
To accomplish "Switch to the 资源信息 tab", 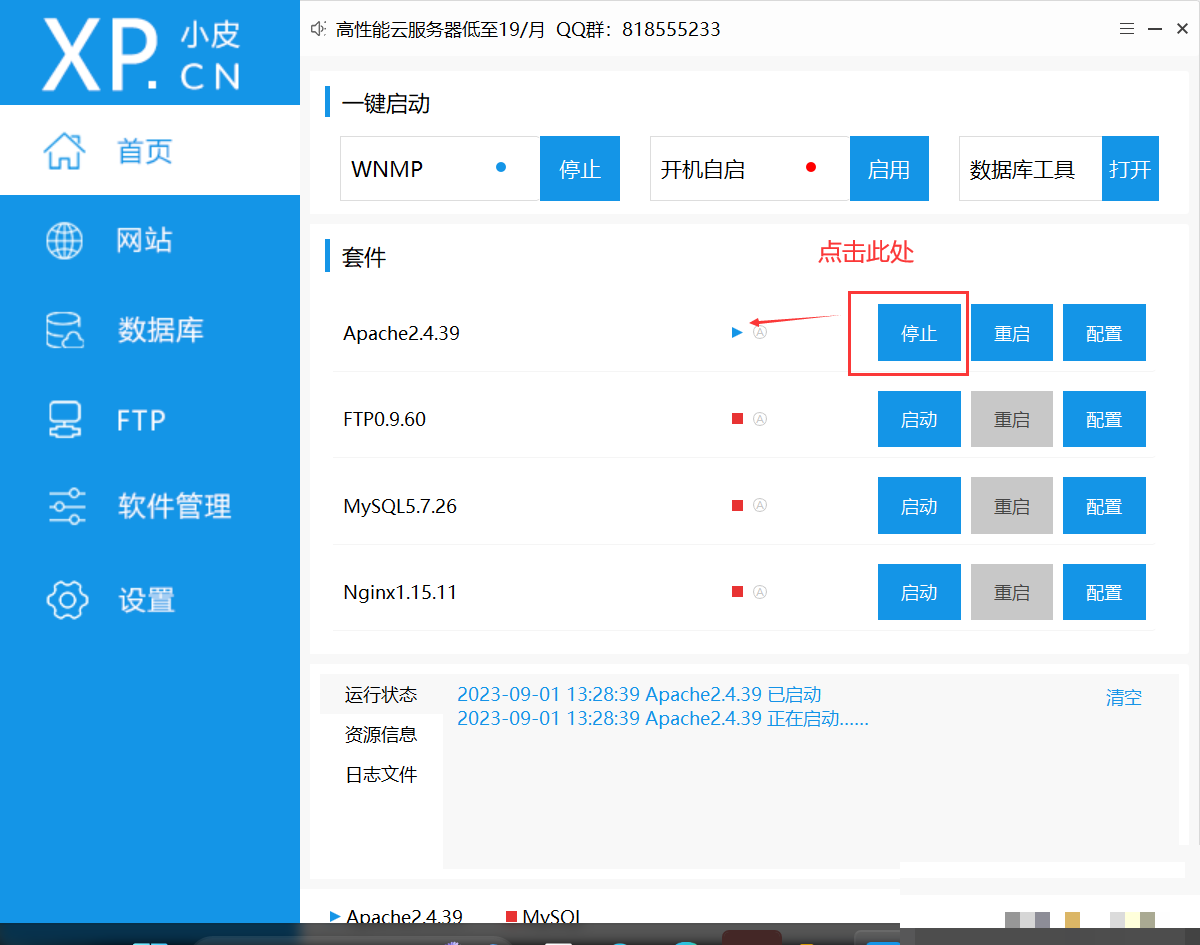I will click(381, 734).
